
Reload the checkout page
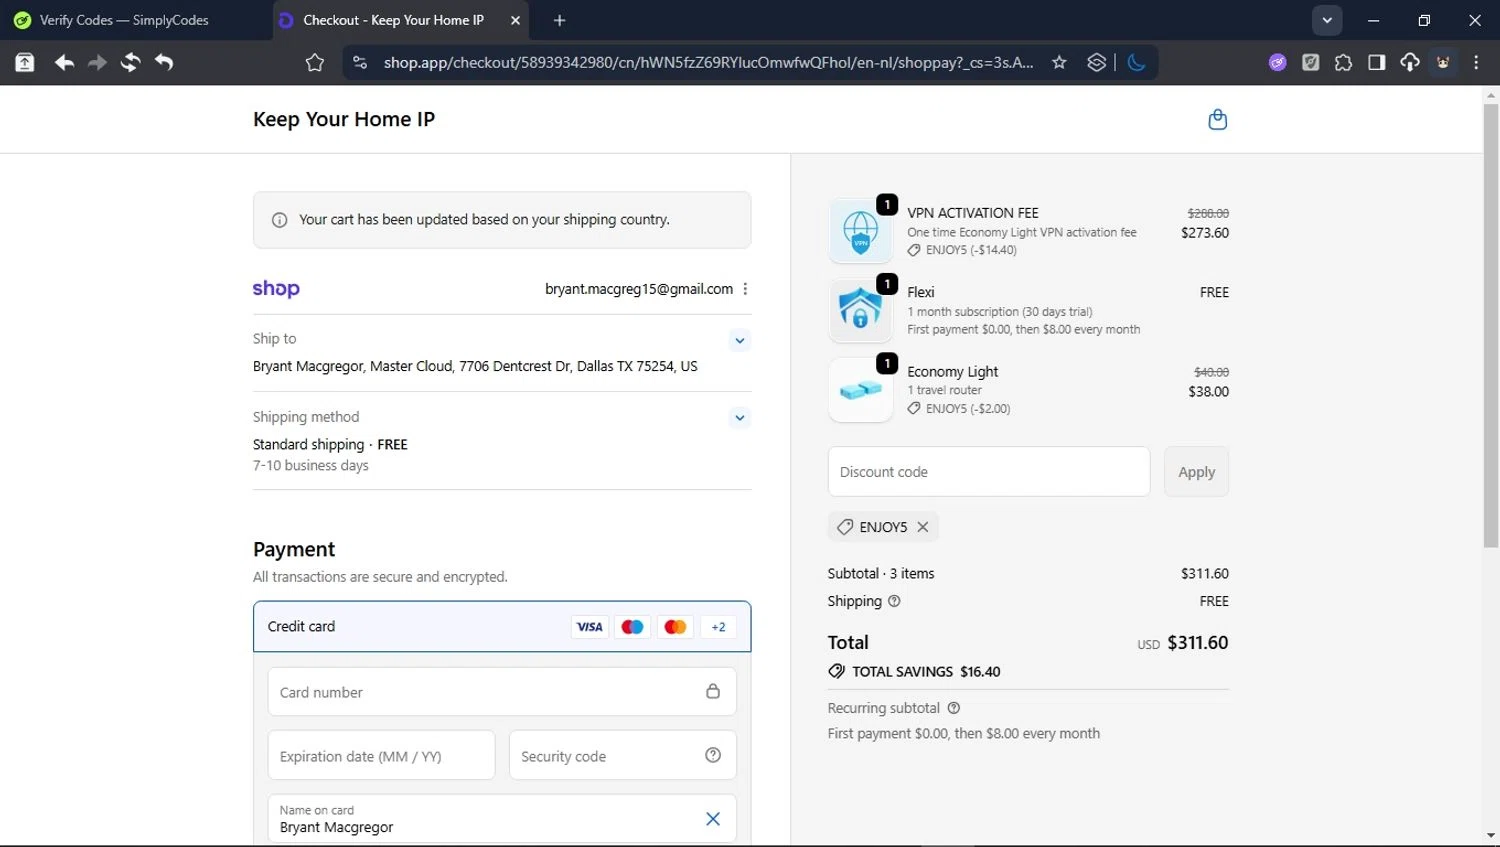[x=130, y=62]
